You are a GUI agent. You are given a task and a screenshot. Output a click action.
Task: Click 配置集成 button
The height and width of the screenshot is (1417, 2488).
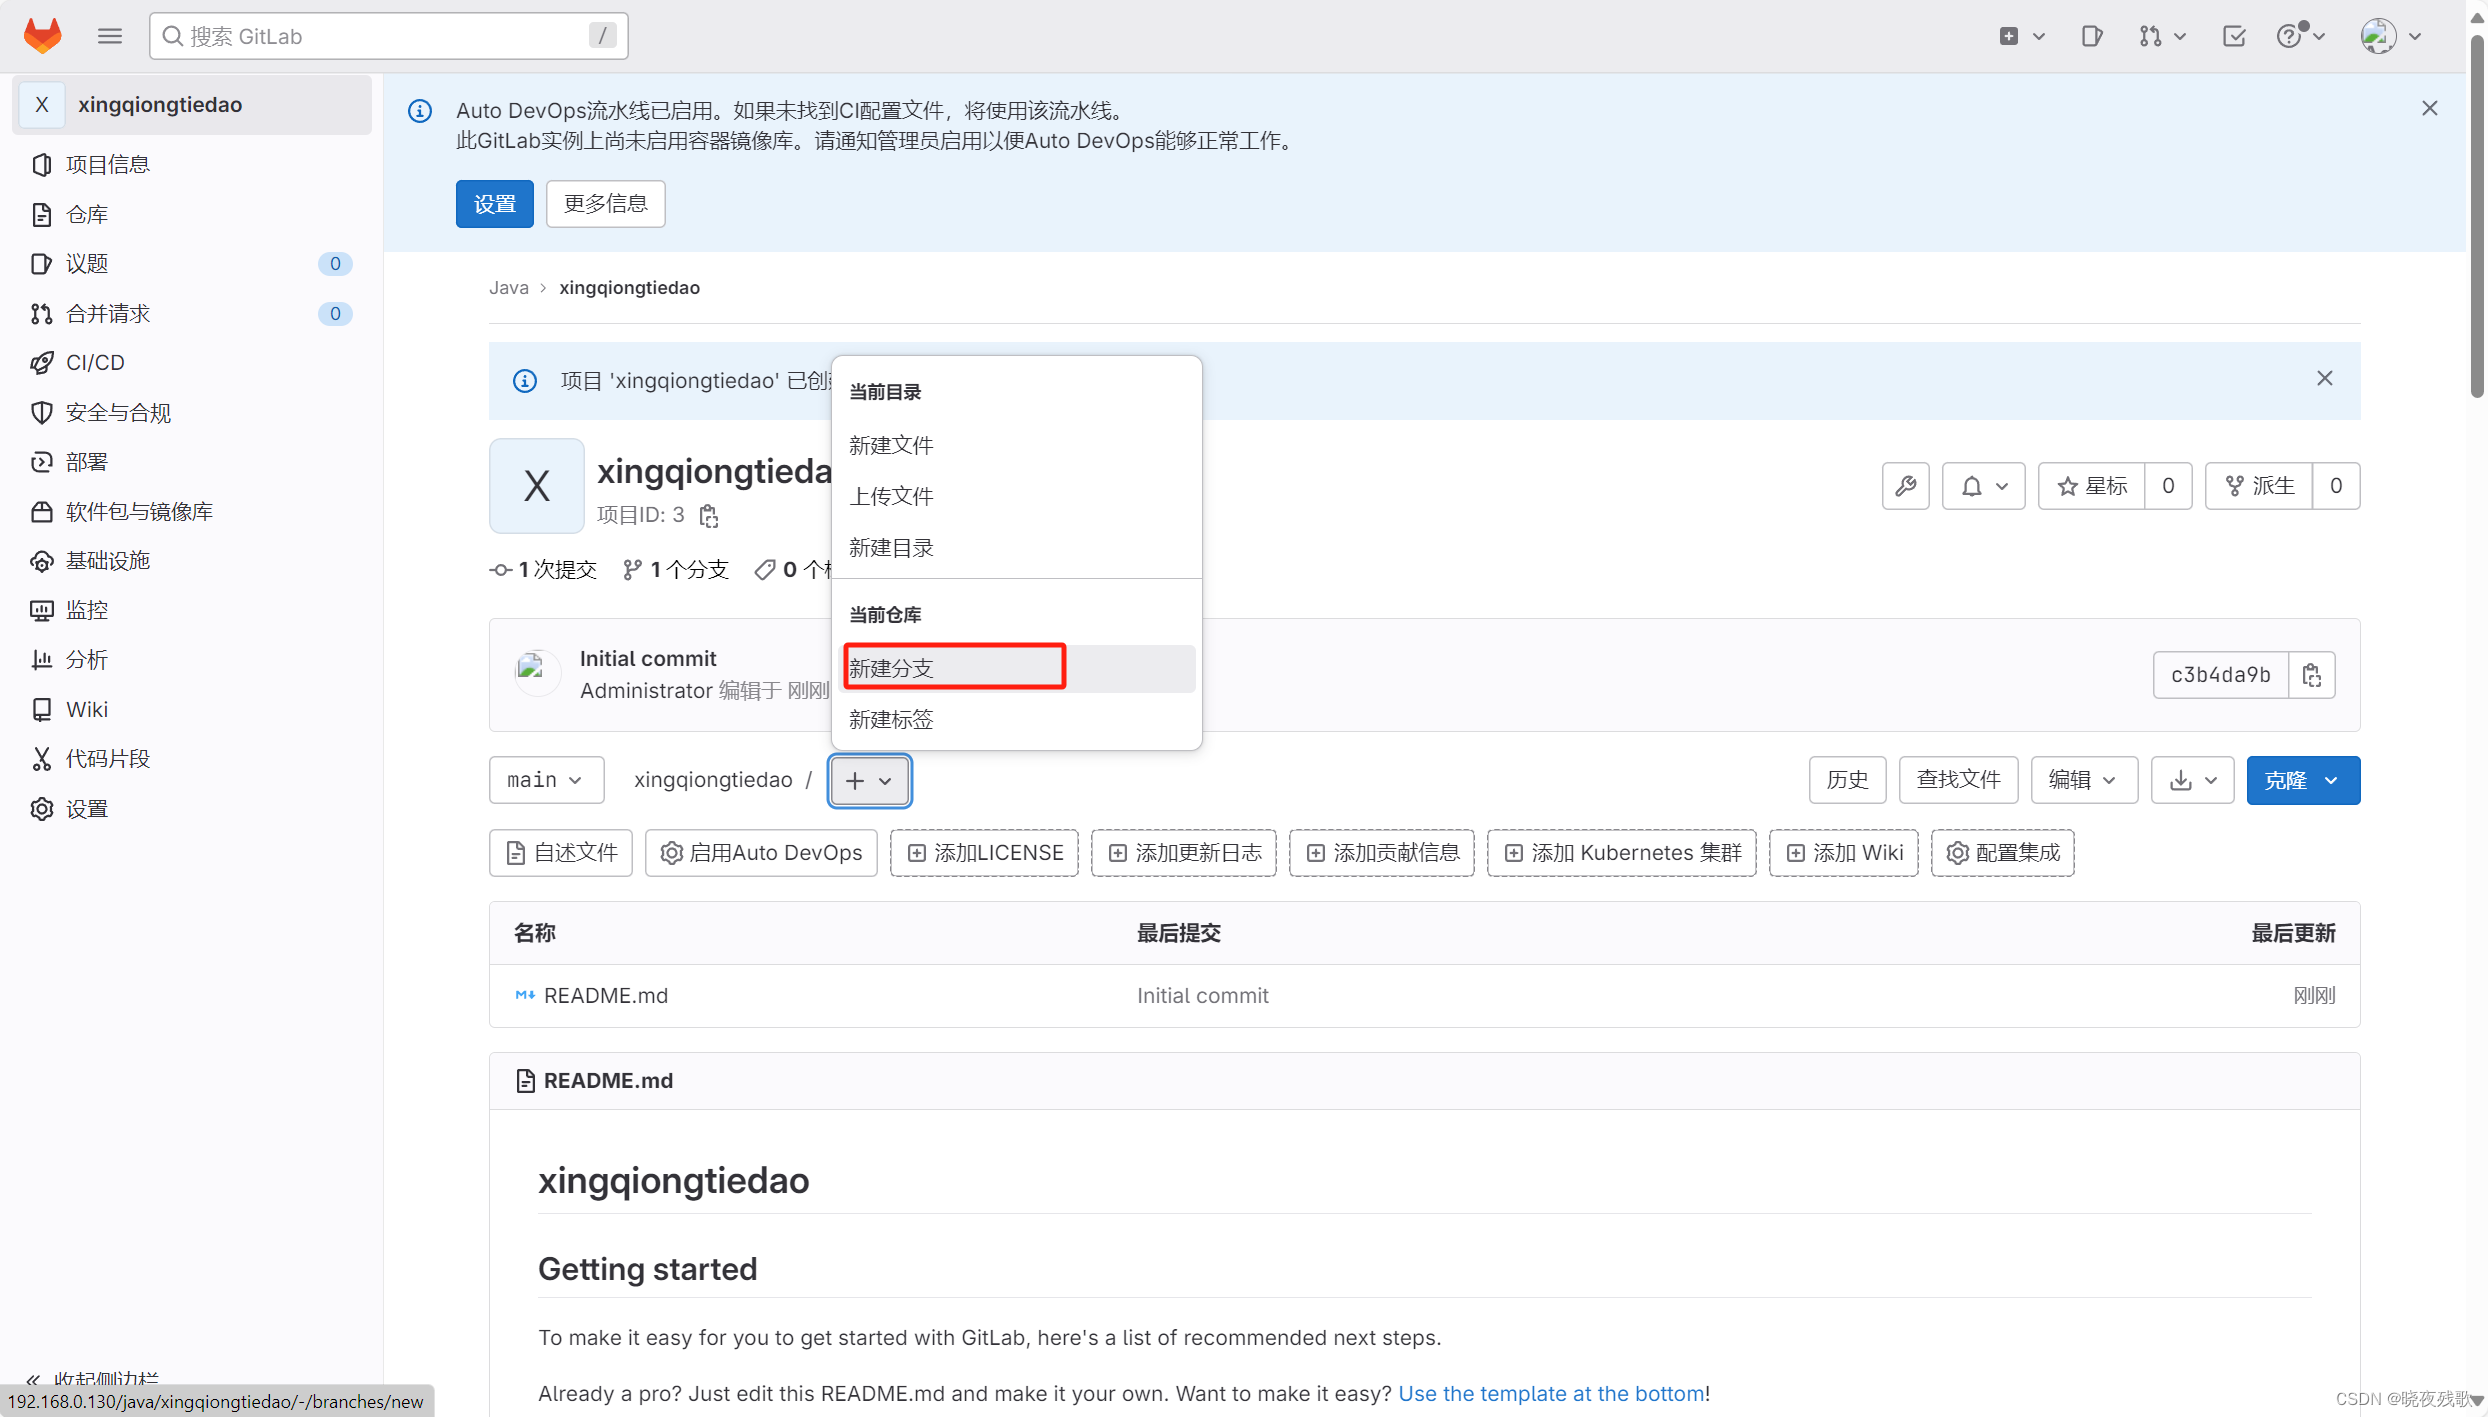(x=2003, y=853)
